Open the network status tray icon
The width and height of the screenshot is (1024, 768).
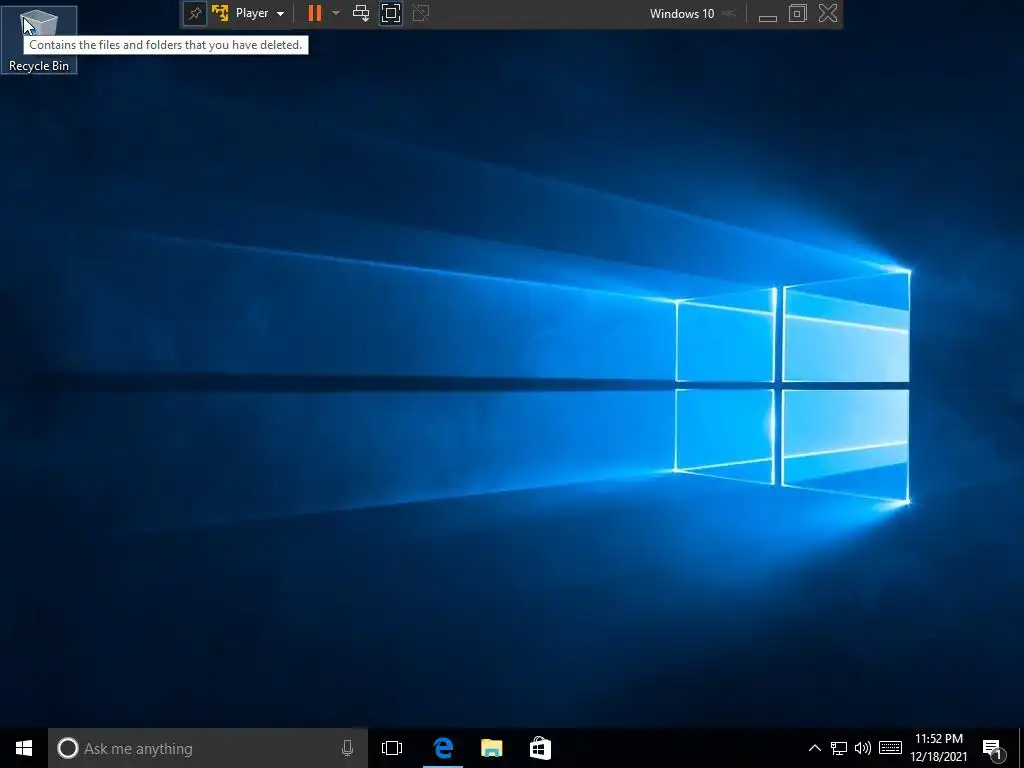pos(839,748)
